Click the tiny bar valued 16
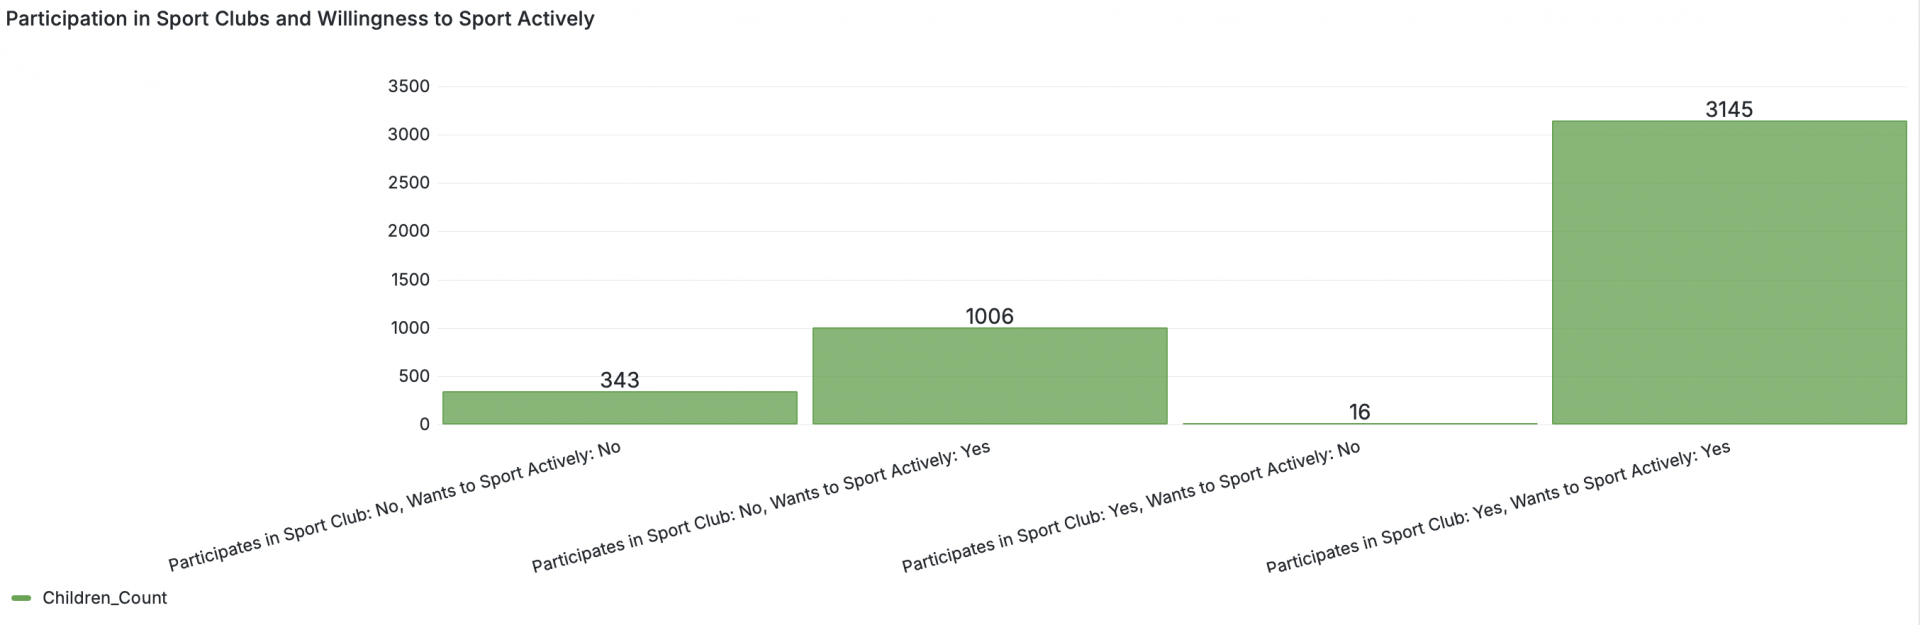 [1360, 423]
